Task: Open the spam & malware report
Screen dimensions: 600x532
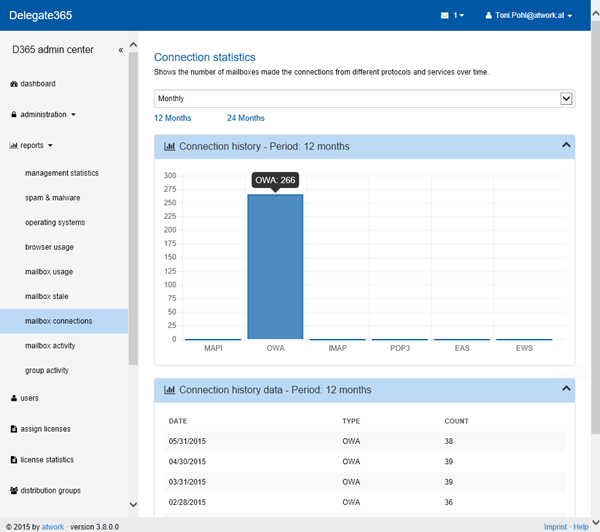Action: [x=54, y=198]
